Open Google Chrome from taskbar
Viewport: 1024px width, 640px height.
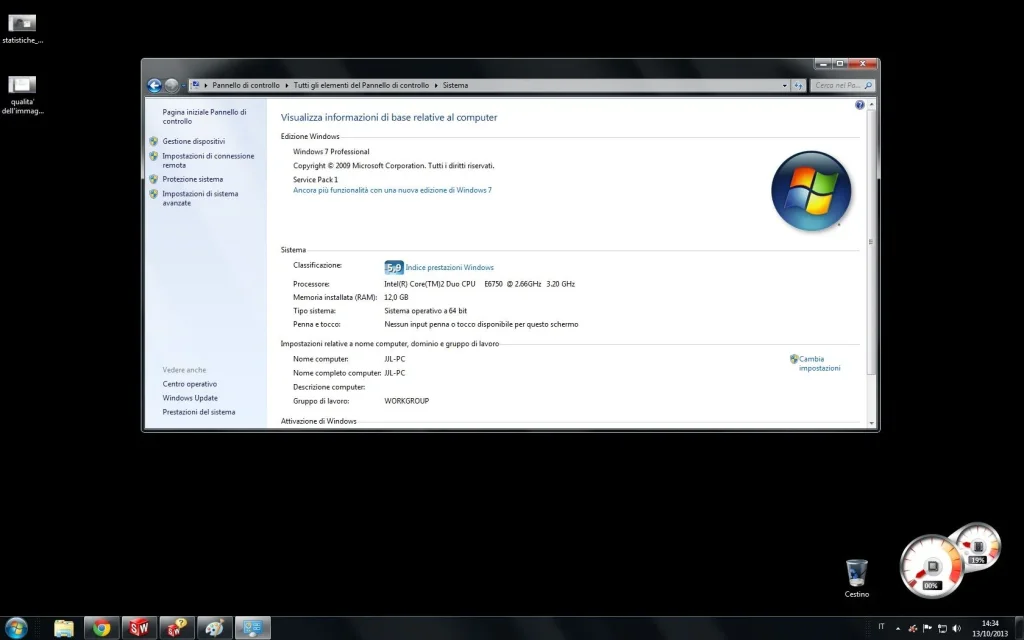[x=101, y=628]
